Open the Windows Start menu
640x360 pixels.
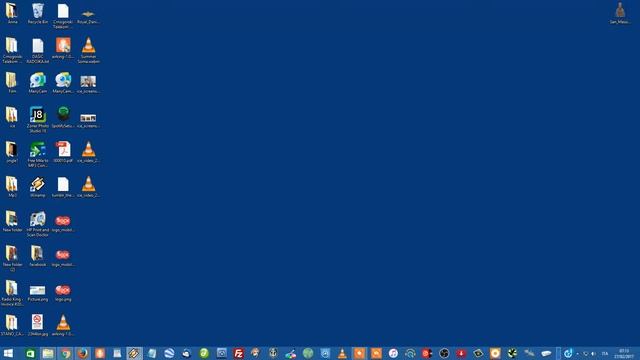(8, 353)
